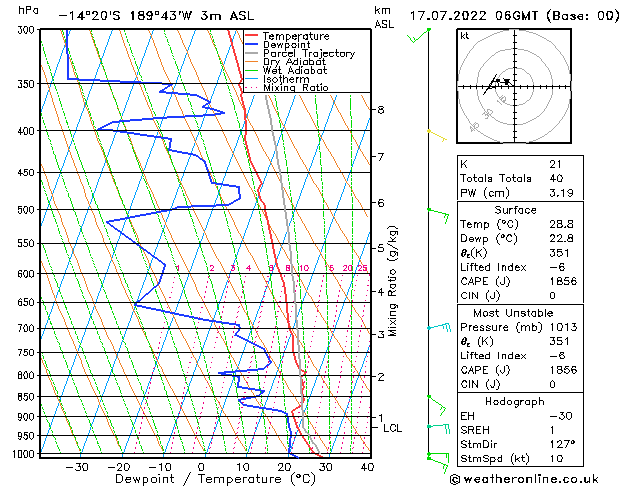Image resolution: width=629 pixels, height=486 pixels.
Task: Click the 'Wet Adiabat' legend label
Action: (x=295, y=71)
